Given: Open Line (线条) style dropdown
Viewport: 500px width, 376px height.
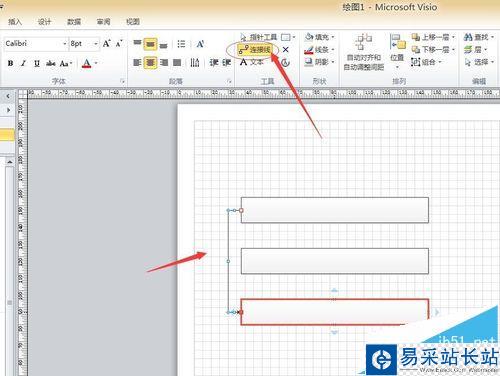Looking at the screenshot, I should 319,50.
